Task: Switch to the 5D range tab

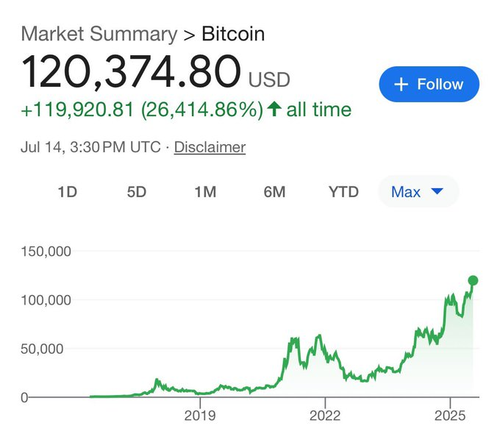Action: pos(136,192)
